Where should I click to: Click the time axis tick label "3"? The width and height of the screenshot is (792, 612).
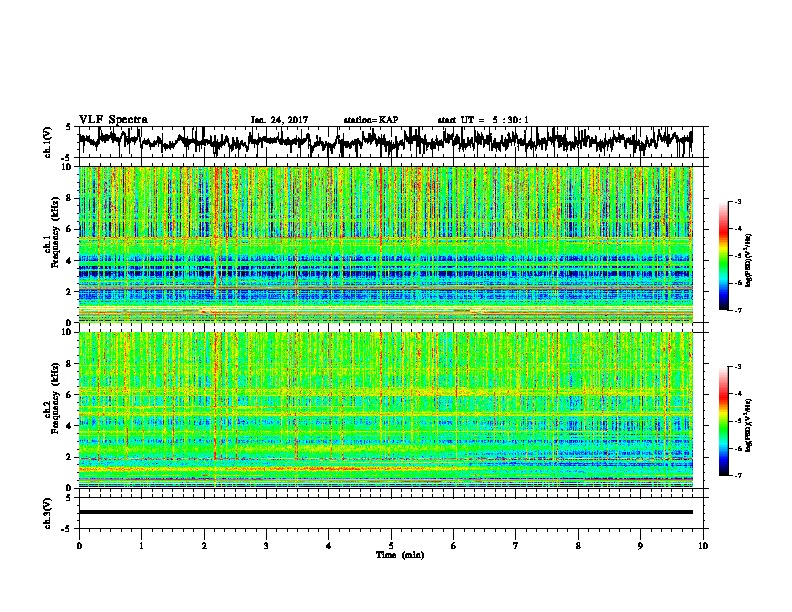tap(266, 546)
